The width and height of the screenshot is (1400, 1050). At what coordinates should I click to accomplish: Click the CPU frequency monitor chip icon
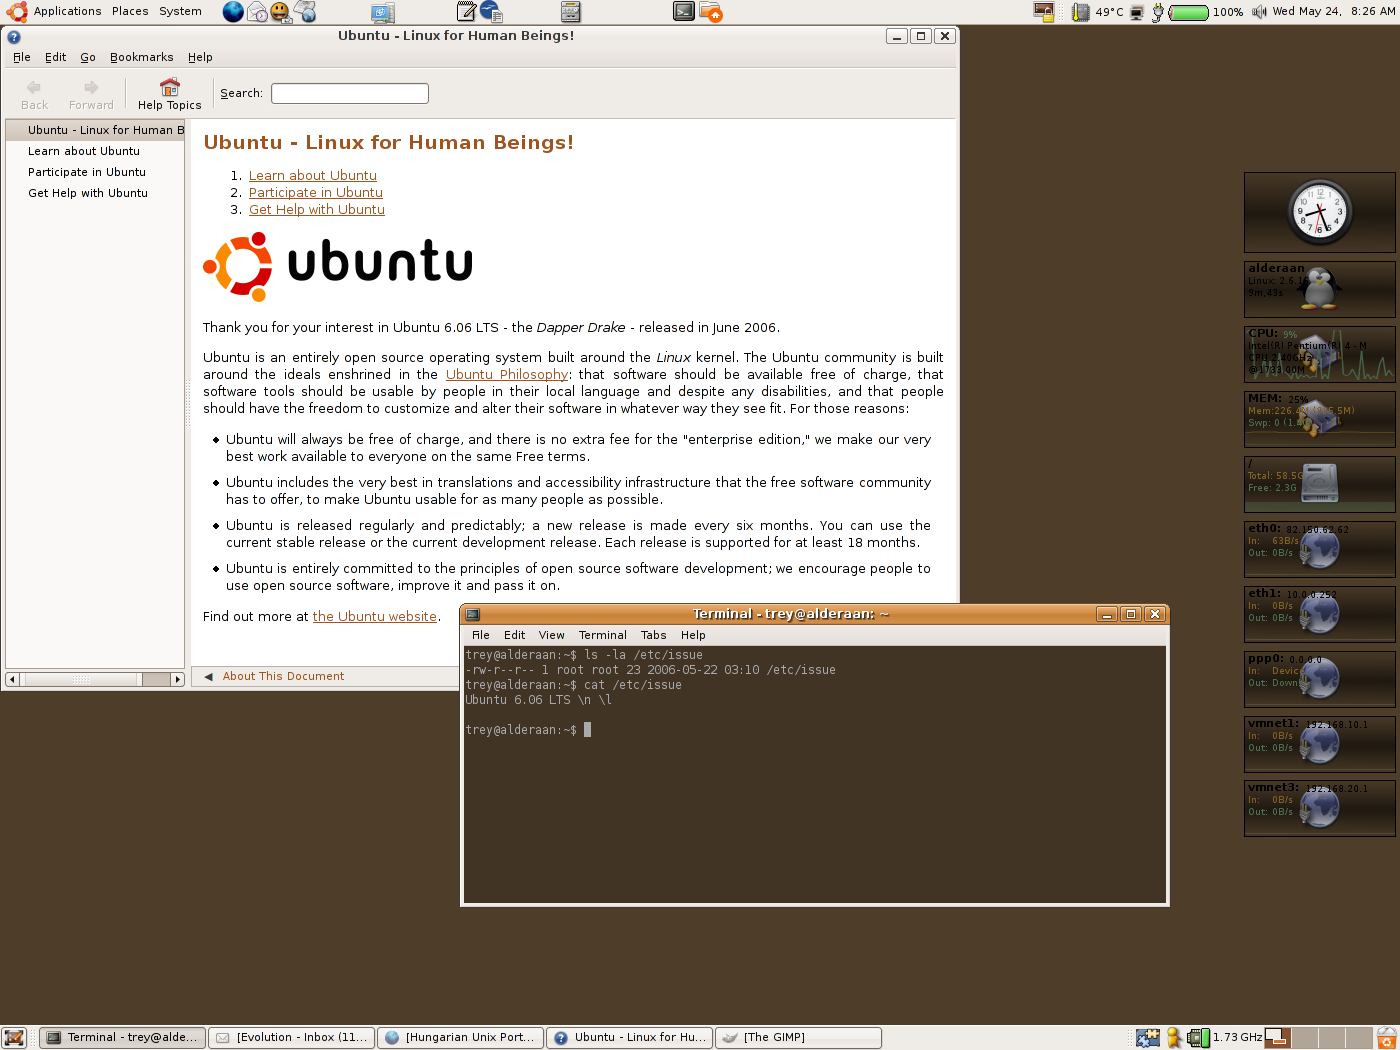point(1198,1038)
